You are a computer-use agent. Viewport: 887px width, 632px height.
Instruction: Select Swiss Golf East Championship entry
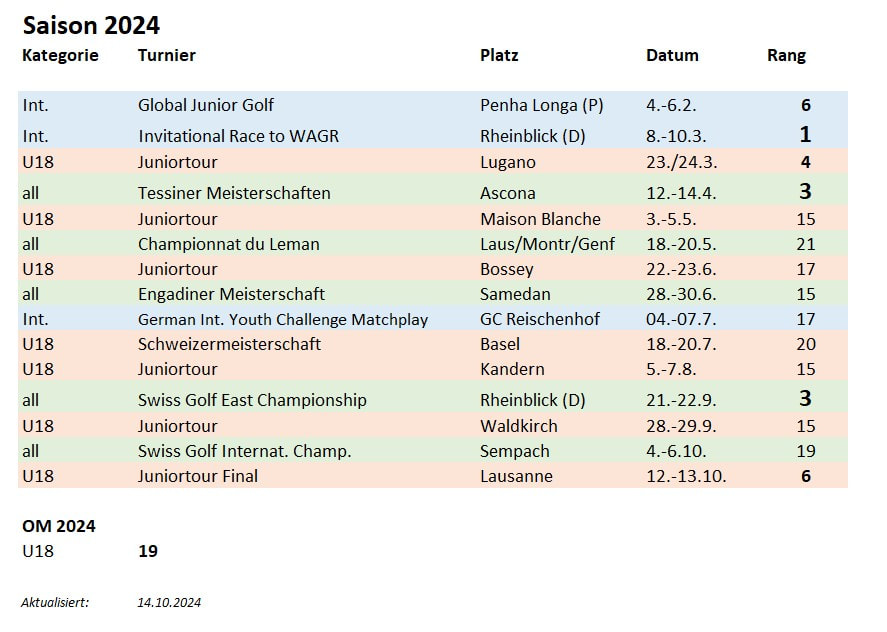pyautogui.click(x=252, y=400)
